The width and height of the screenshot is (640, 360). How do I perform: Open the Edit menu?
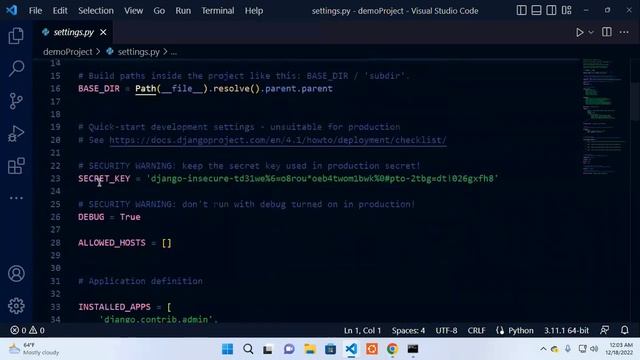pos(60,11)
